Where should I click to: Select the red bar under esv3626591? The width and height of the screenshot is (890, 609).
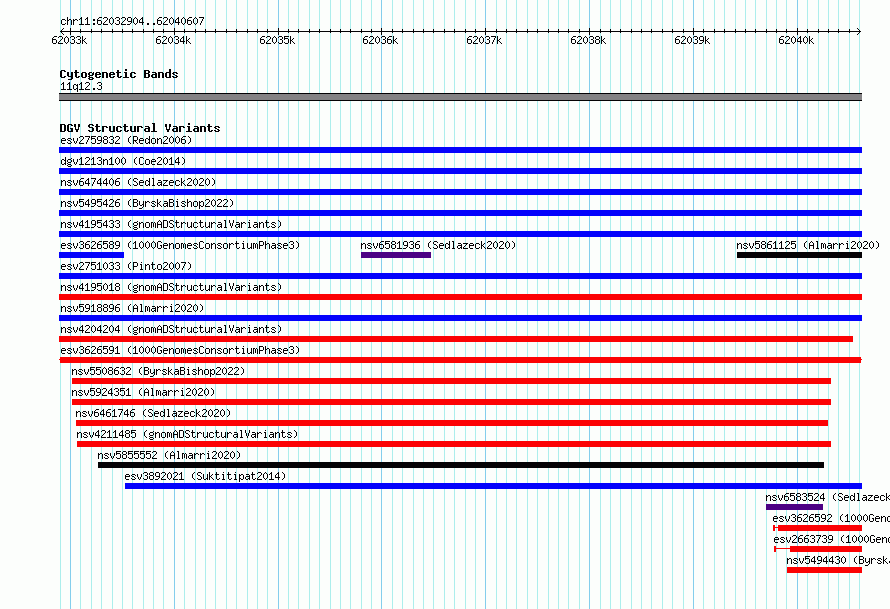pyautogui.click(x=460, y=360)
